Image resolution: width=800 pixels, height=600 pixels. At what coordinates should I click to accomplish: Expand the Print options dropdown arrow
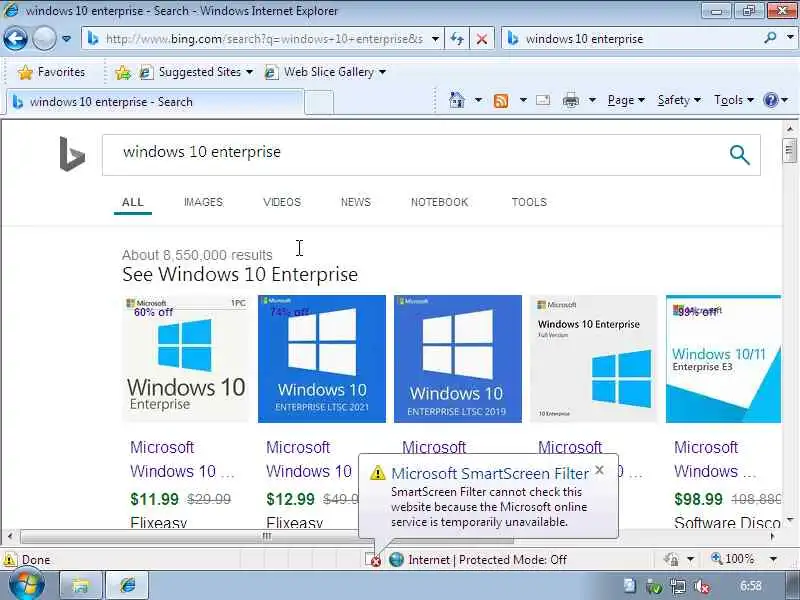click(x=592, y=100)
